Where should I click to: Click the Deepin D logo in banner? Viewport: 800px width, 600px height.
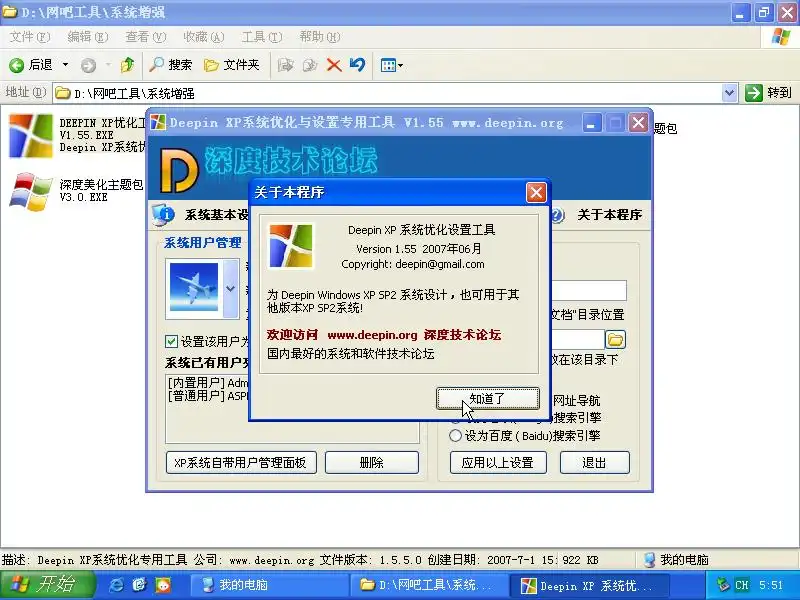(179, 170)
